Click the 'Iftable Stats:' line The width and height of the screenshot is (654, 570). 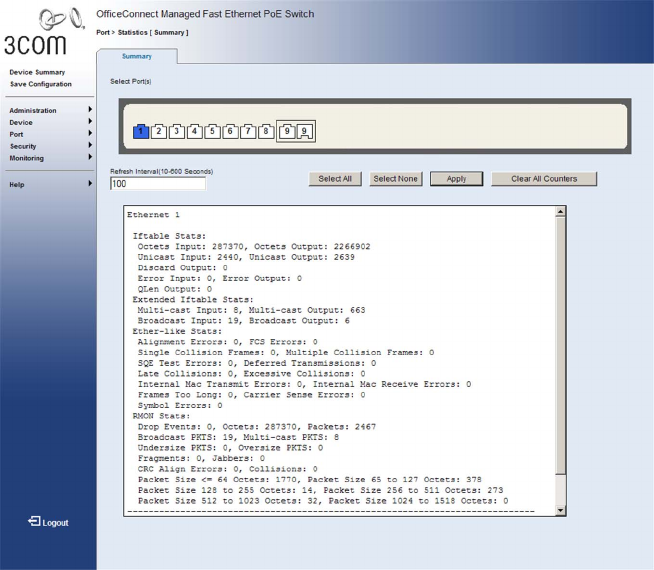tap(169, 236)
